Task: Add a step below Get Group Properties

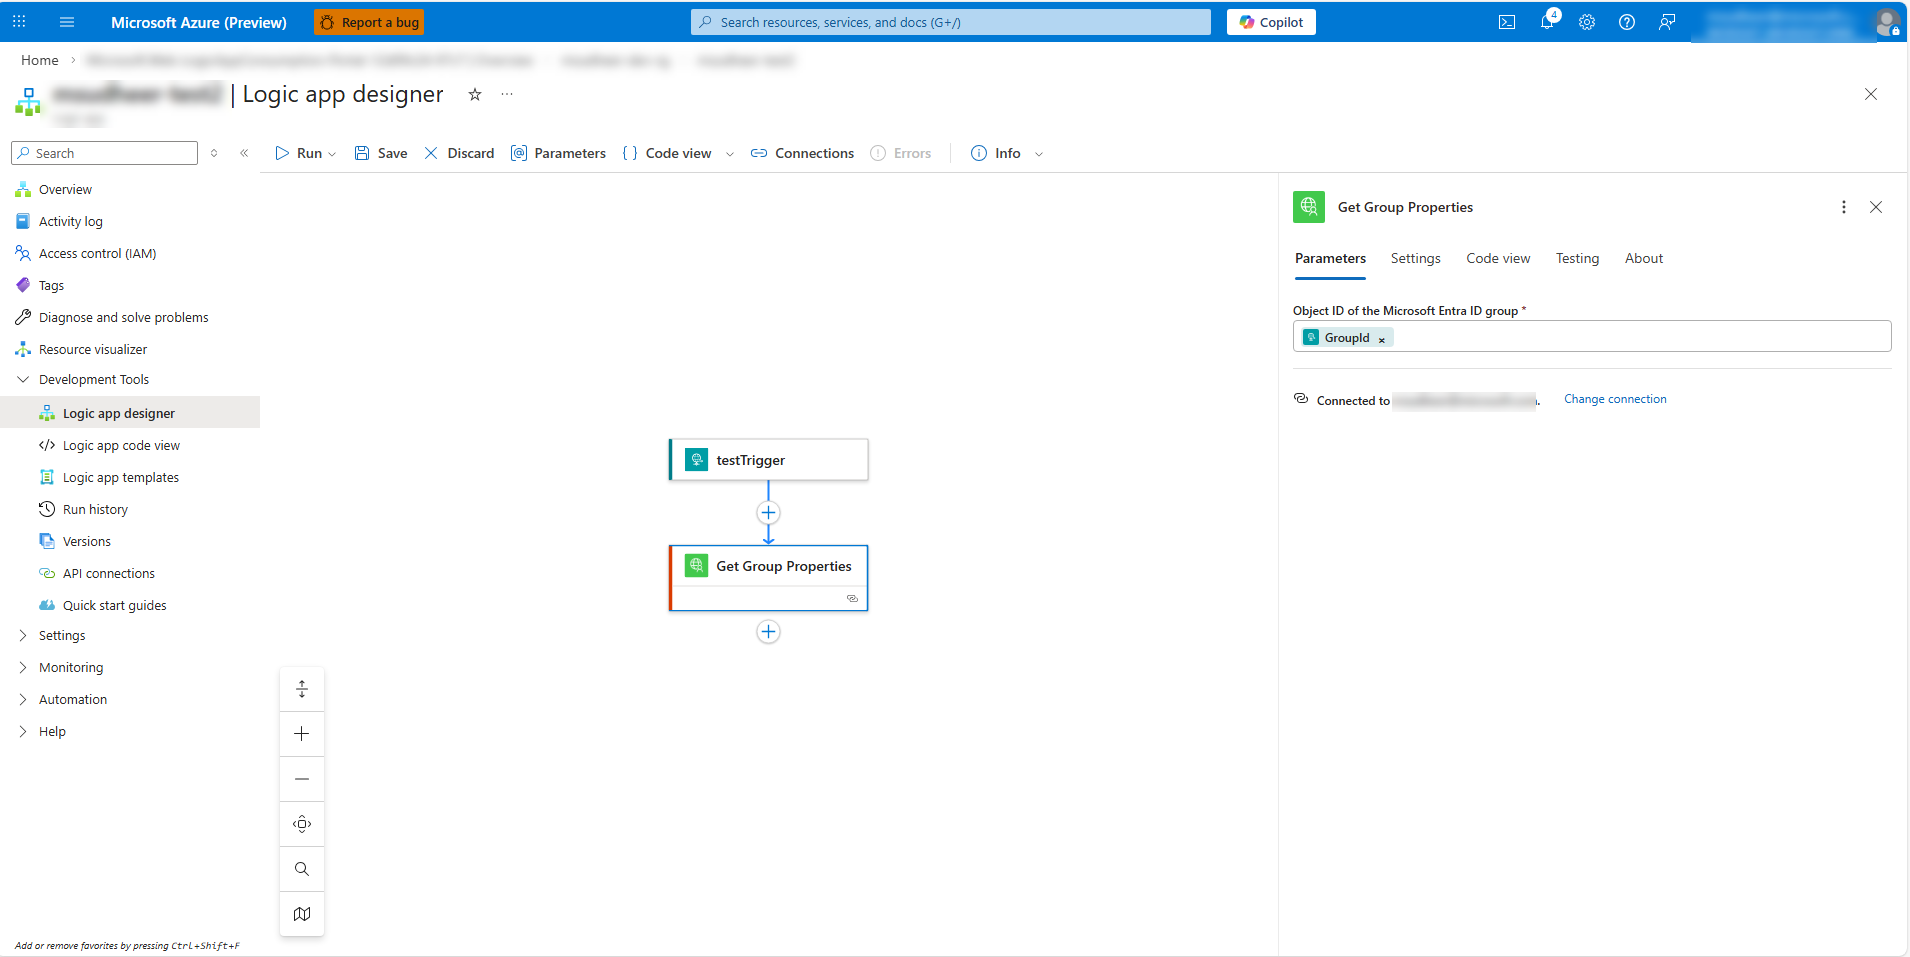Action: click(768, 632)
